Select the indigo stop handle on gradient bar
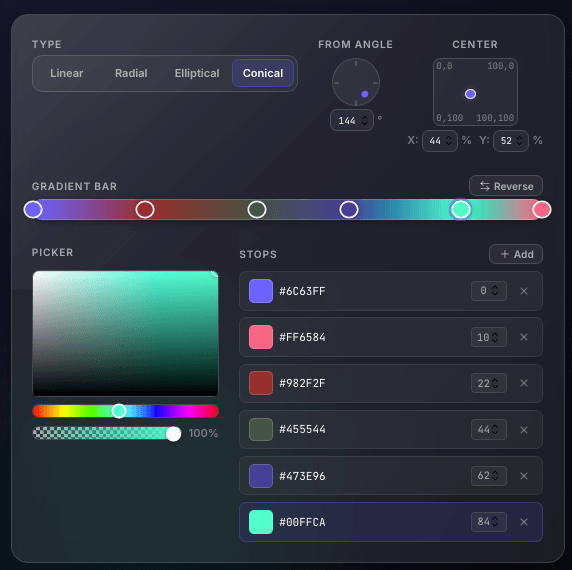This screenshot has height=570, width=572. tap(349, 210)
